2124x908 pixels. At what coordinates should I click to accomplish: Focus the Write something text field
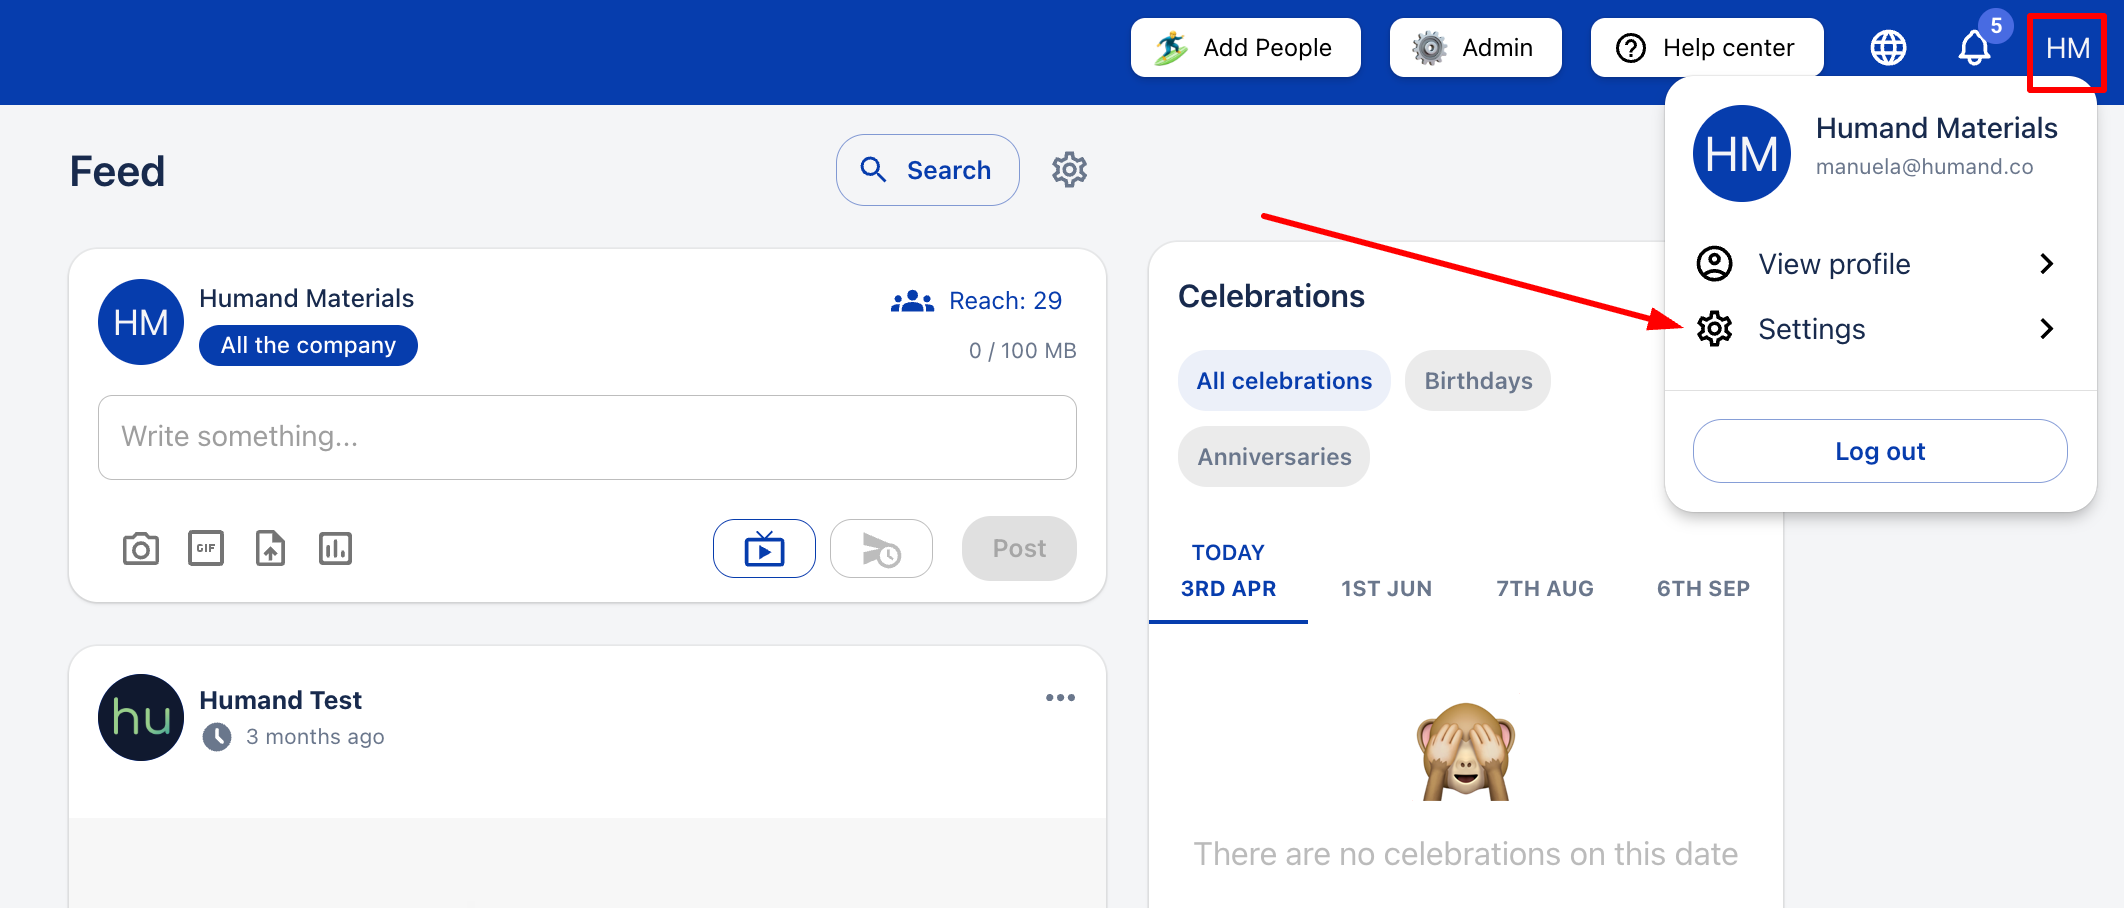587,437
